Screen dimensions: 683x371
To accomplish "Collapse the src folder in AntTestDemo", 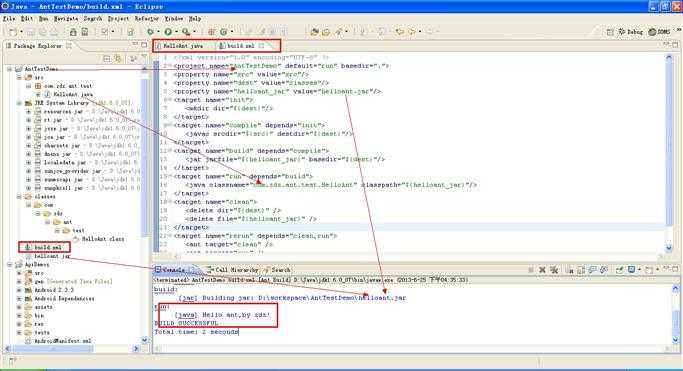I will [19, 78].
